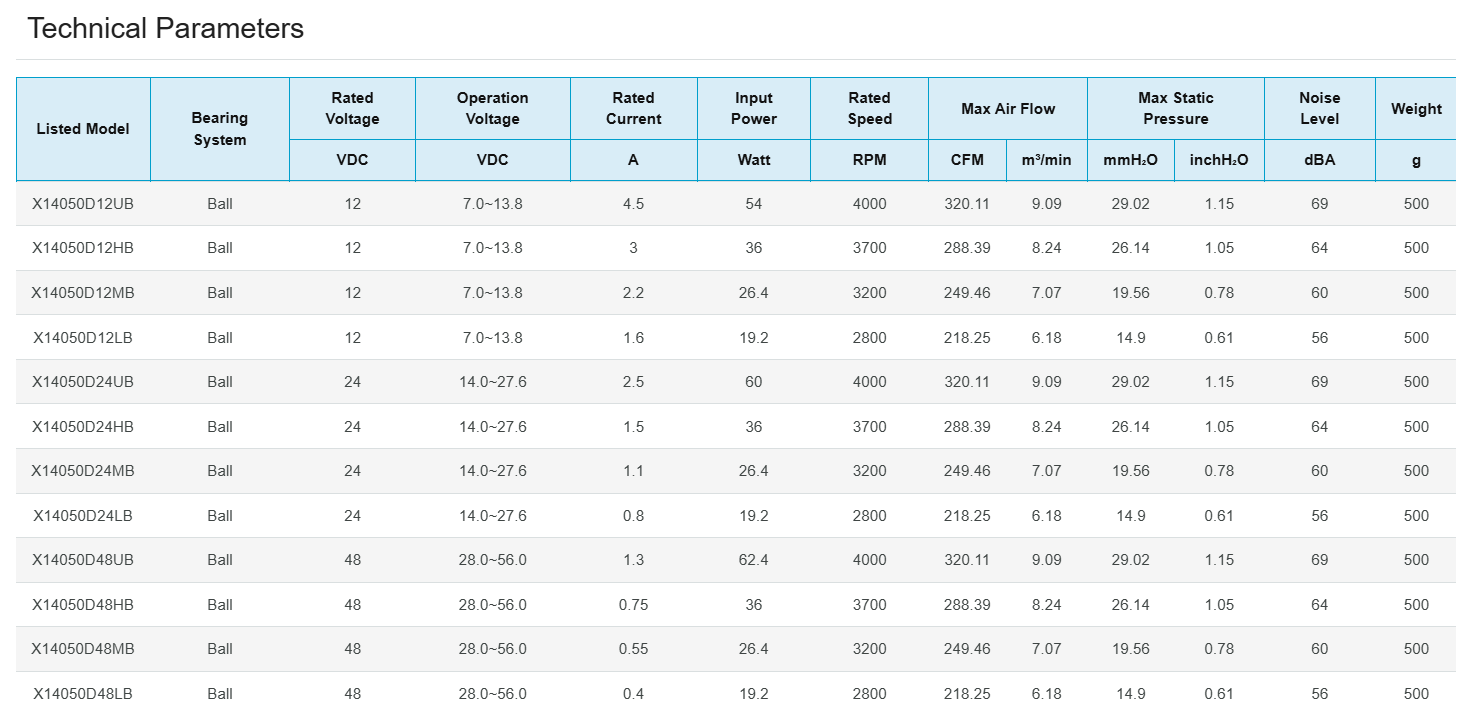Click the Max Air Flow header
Screen dimensions: 1470x714
click(1007, 108)
